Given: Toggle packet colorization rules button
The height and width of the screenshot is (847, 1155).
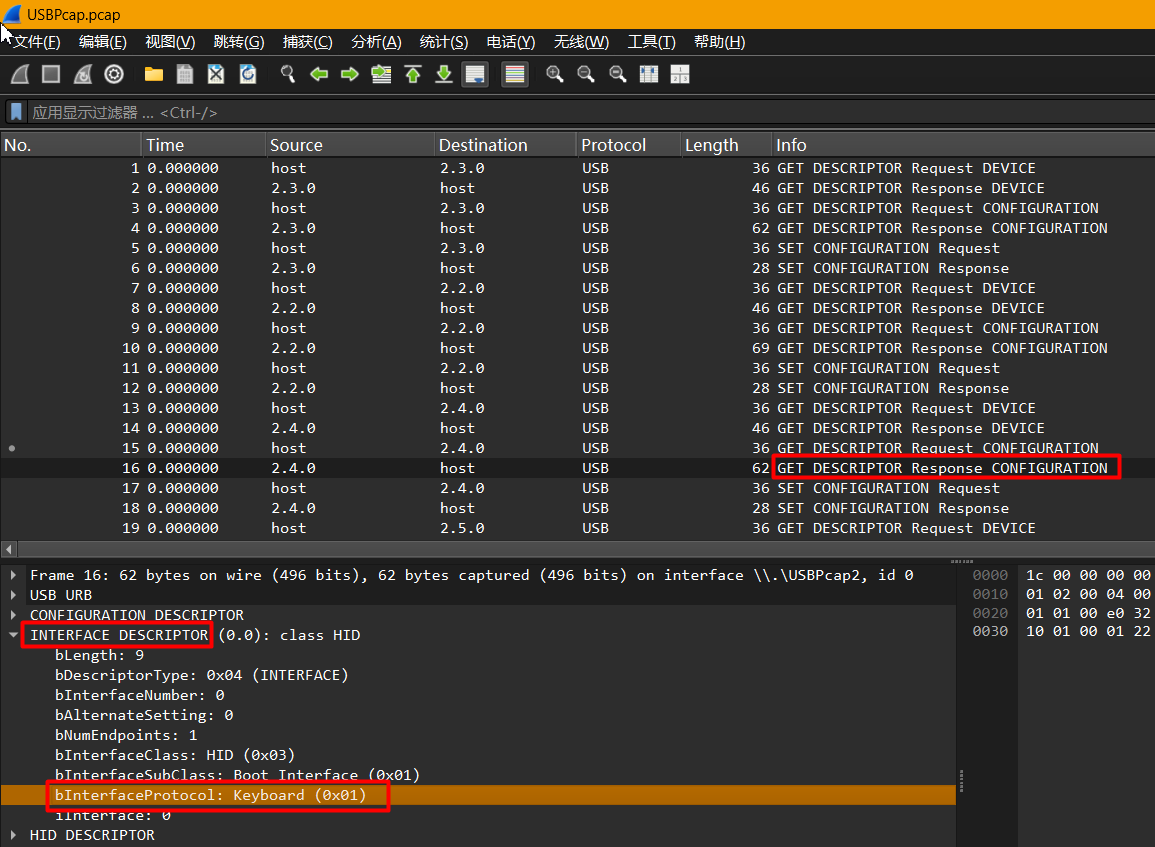Looking at the screenshot, I should pos(515,75).
